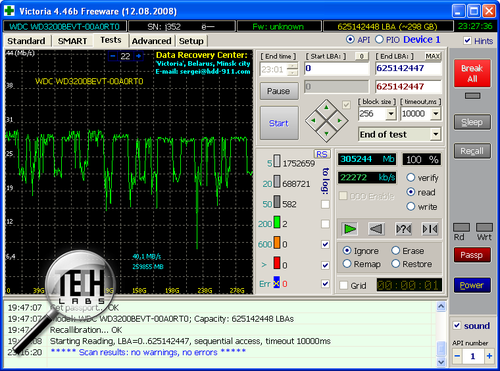Choose Ignore error action
Screen dimensions: 500x371
click(347, 250)
